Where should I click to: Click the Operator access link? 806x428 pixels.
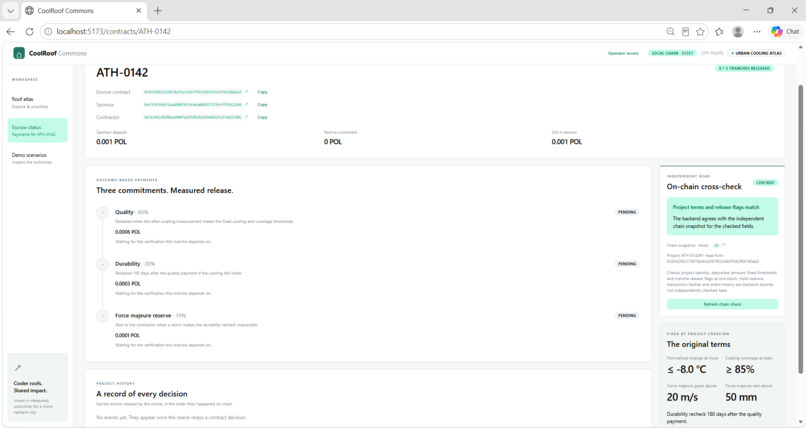pyautogui.click(x=623, y=53)
